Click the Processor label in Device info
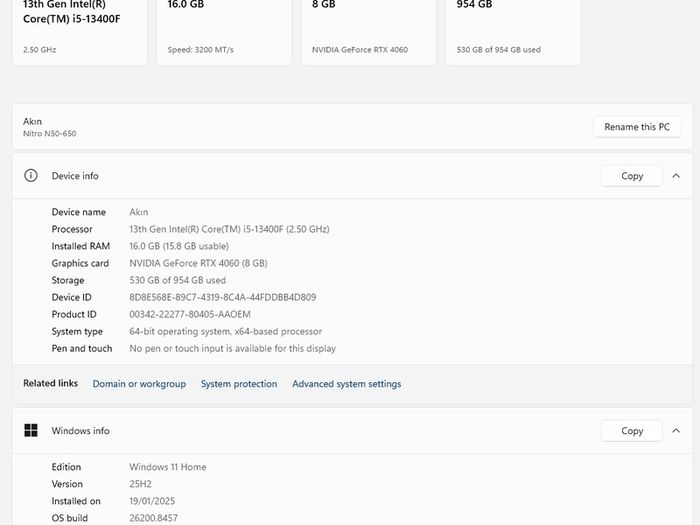 (x=72, y=229)
